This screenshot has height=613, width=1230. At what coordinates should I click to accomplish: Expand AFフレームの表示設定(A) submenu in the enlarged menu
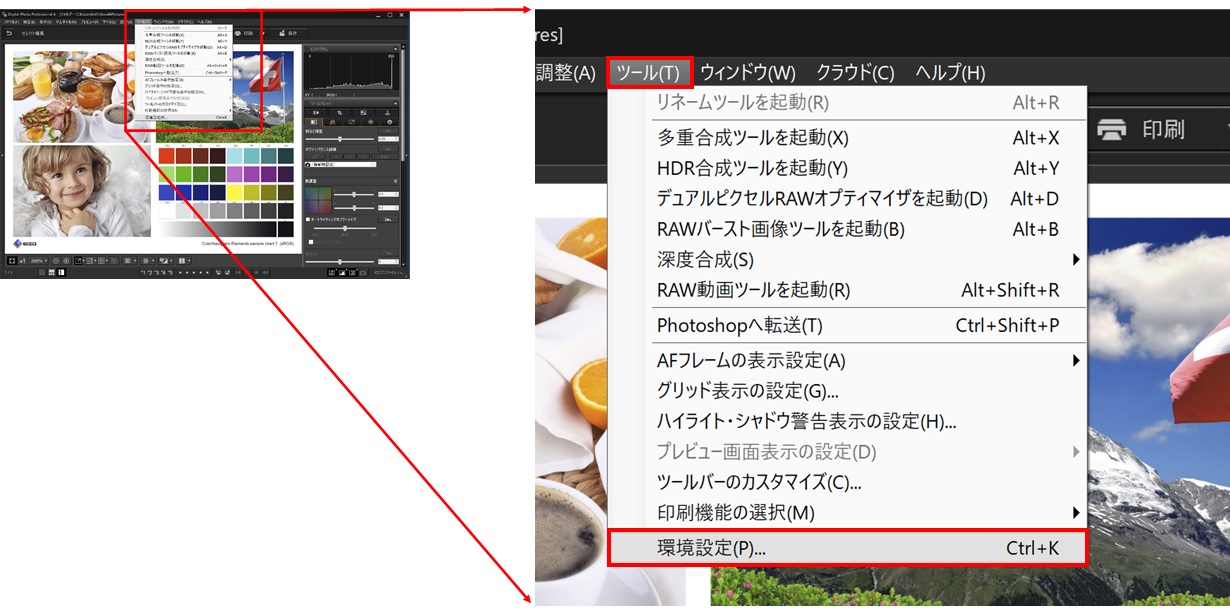point(847,360)
